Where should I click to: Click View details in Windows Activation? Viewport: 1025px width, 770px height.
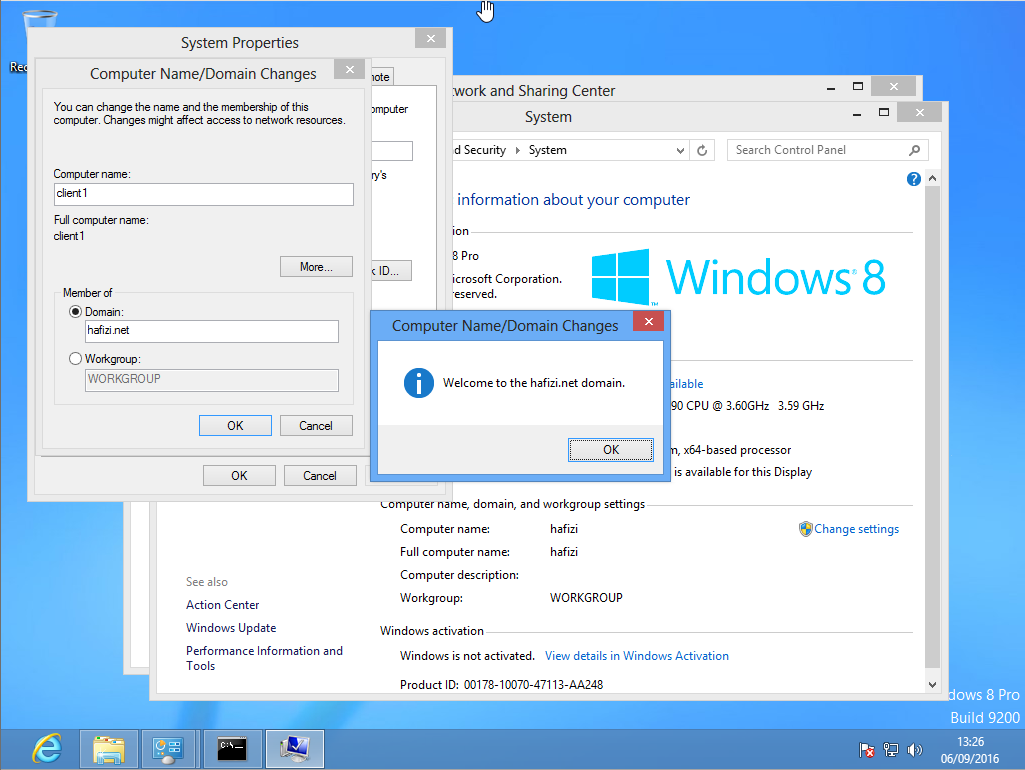637,655
